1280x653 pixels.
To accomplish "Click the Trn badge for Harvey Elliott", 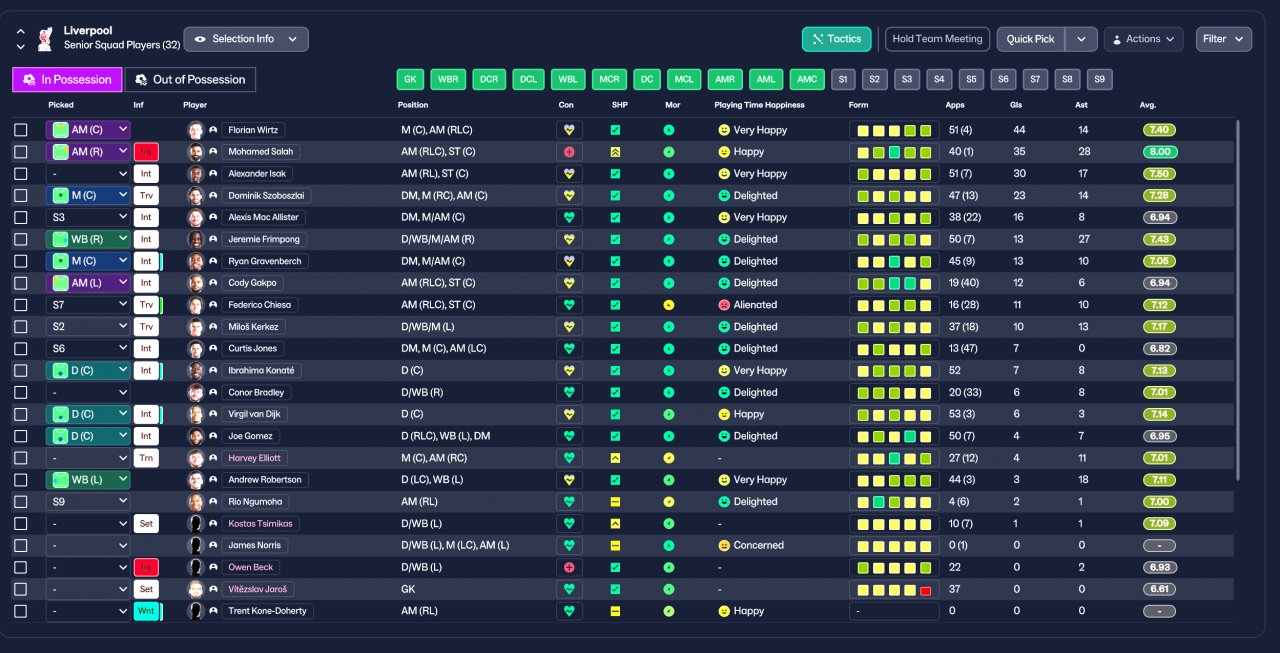I will [x=146, y=458].
